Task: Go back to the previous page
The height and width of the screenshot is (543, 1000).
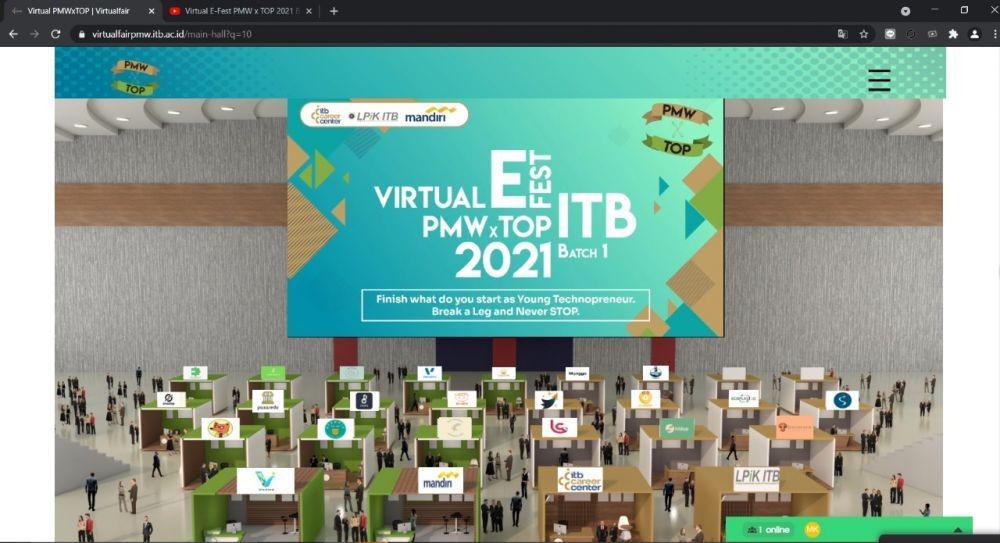Action: tap(13, 34)
